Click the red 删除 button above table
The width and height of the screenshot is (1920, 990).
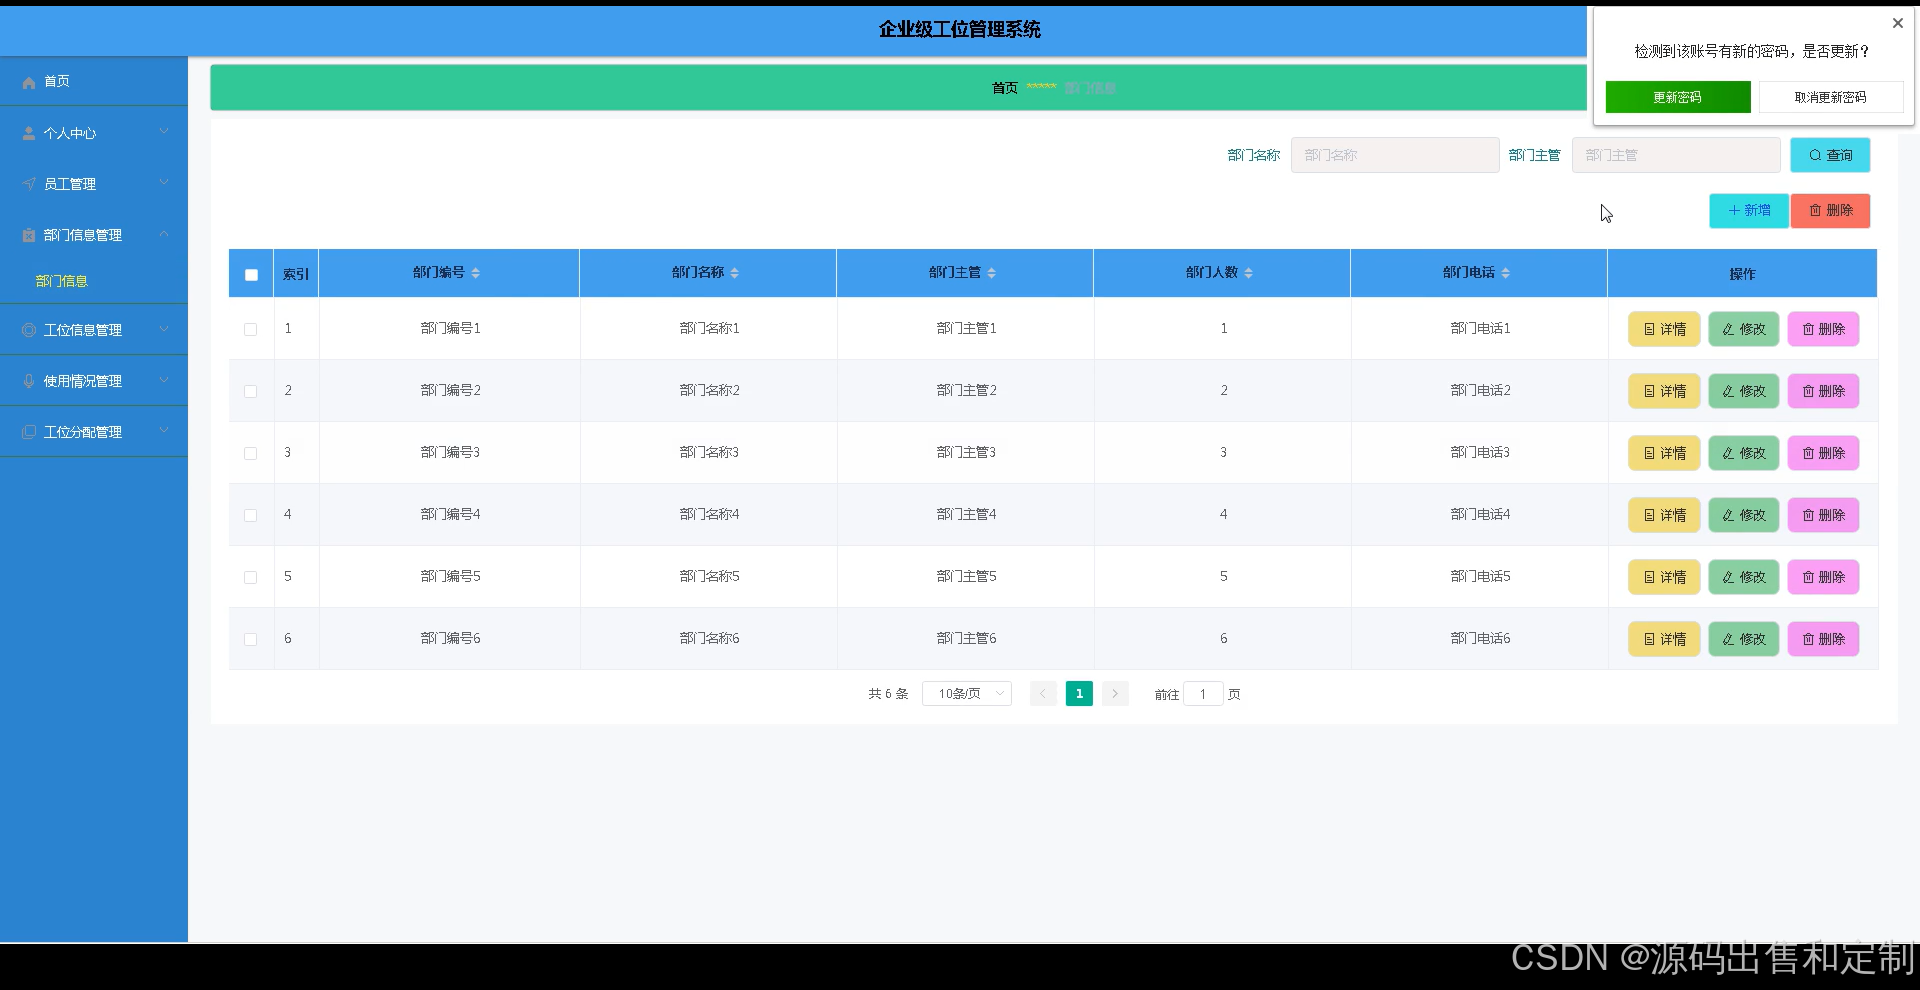coord(1831,211)
